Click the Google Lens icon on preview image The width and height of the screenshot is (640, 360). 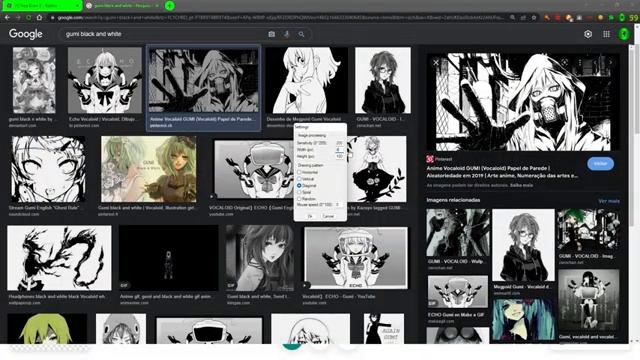[x=564, y=62]
